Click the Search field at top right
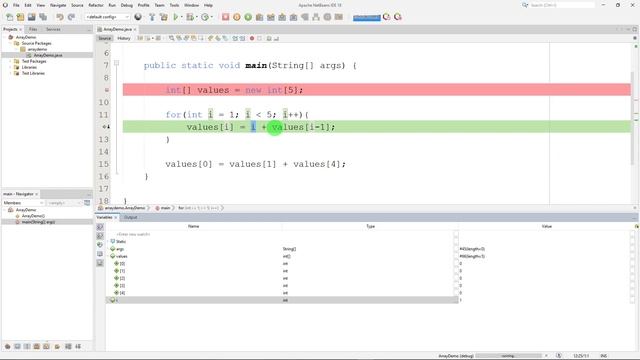This screenshot has width=640, height=360. (562, 5)
